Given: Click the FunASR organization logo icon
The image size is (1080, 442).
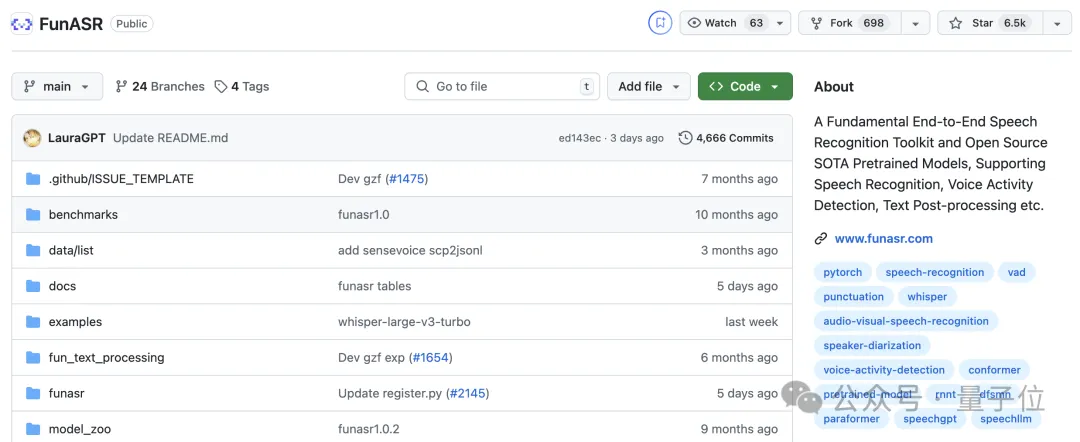Looking at the screenshot, I should [x=22, y=24].
